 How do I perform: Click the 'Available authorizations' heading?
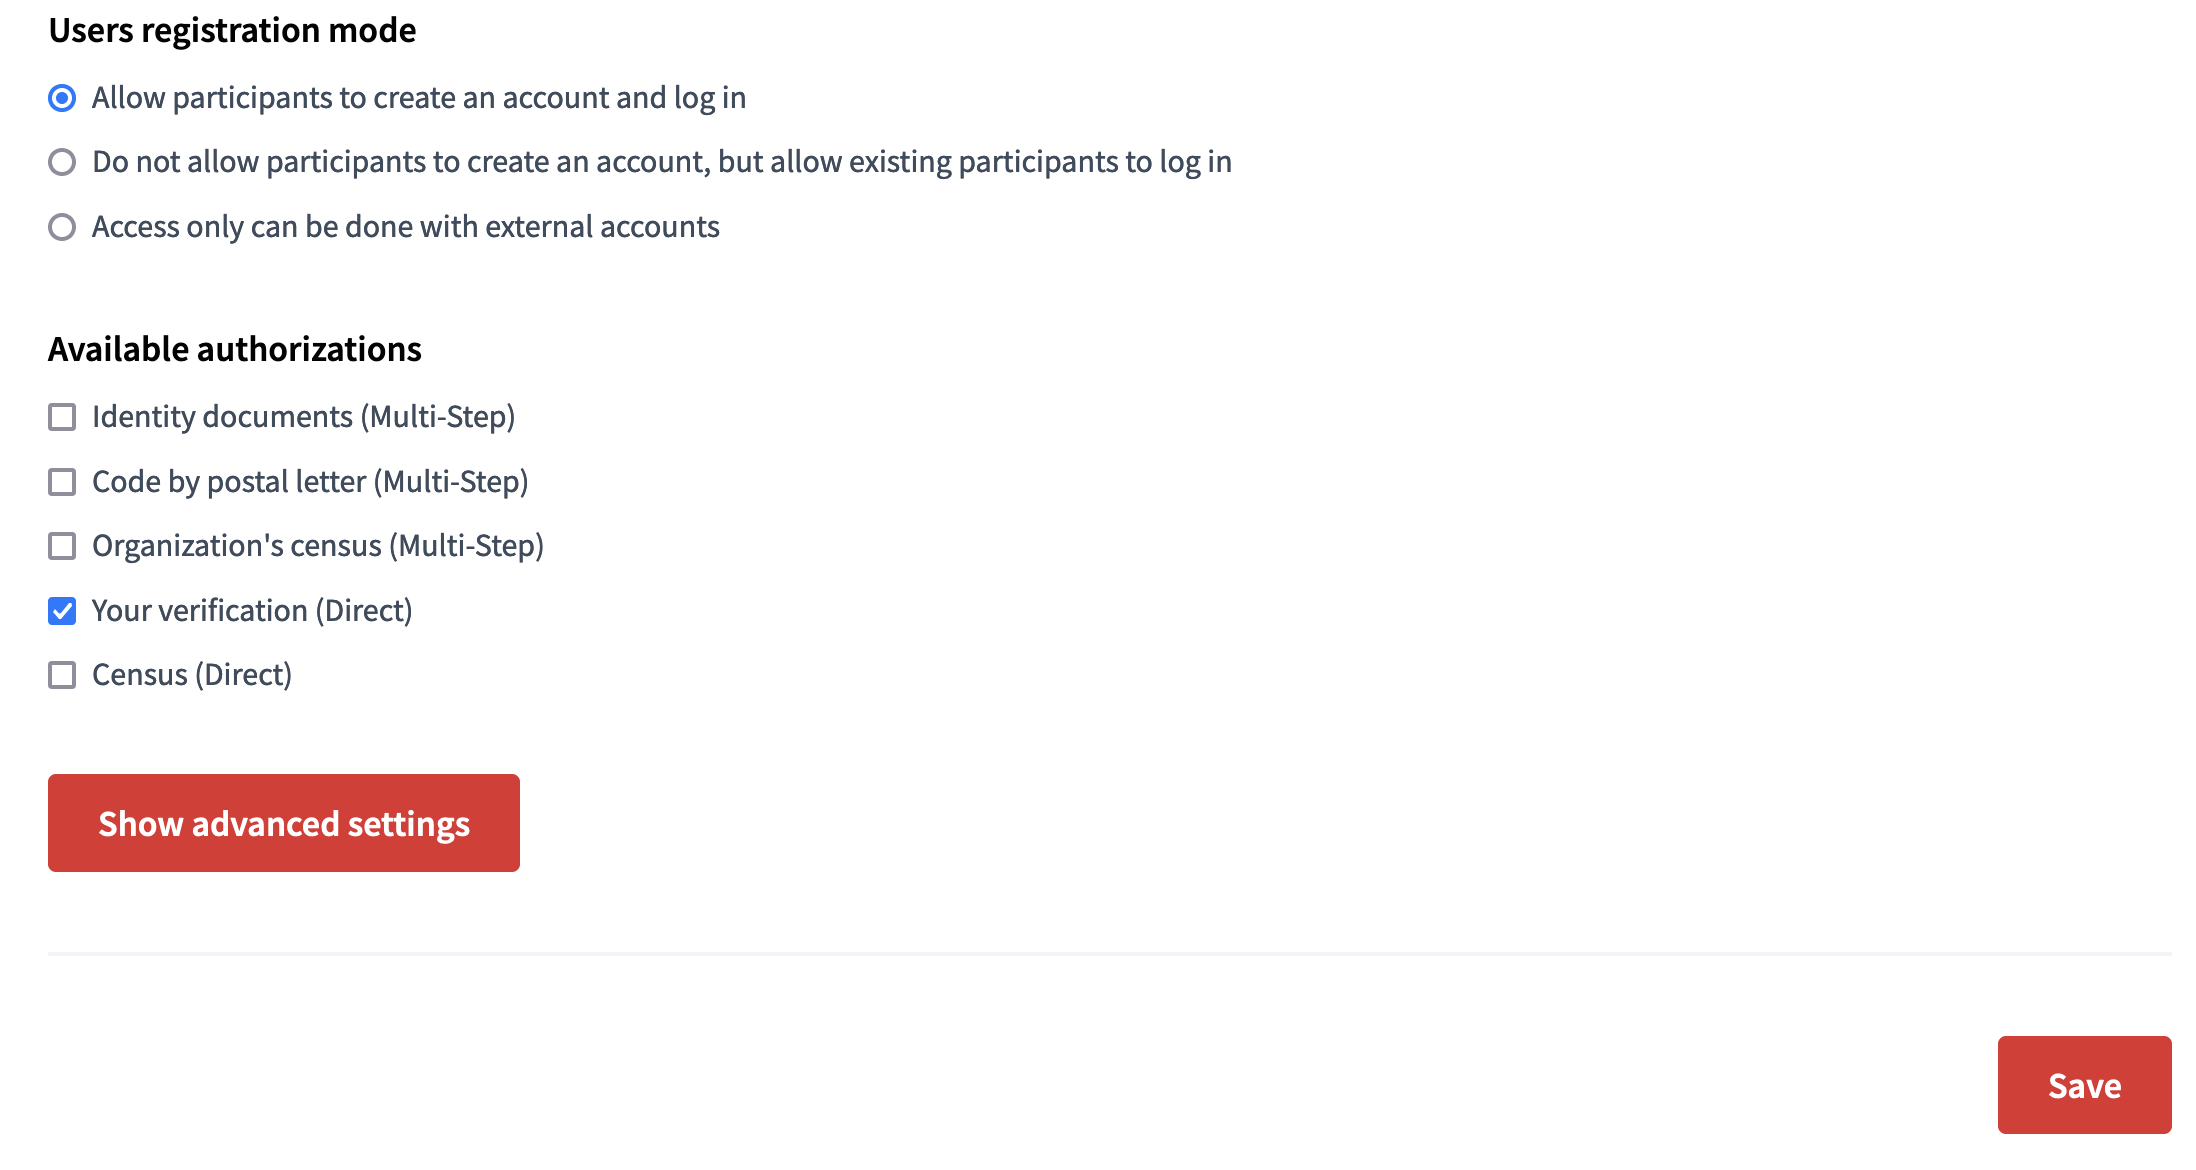click(x=235, y=350)
